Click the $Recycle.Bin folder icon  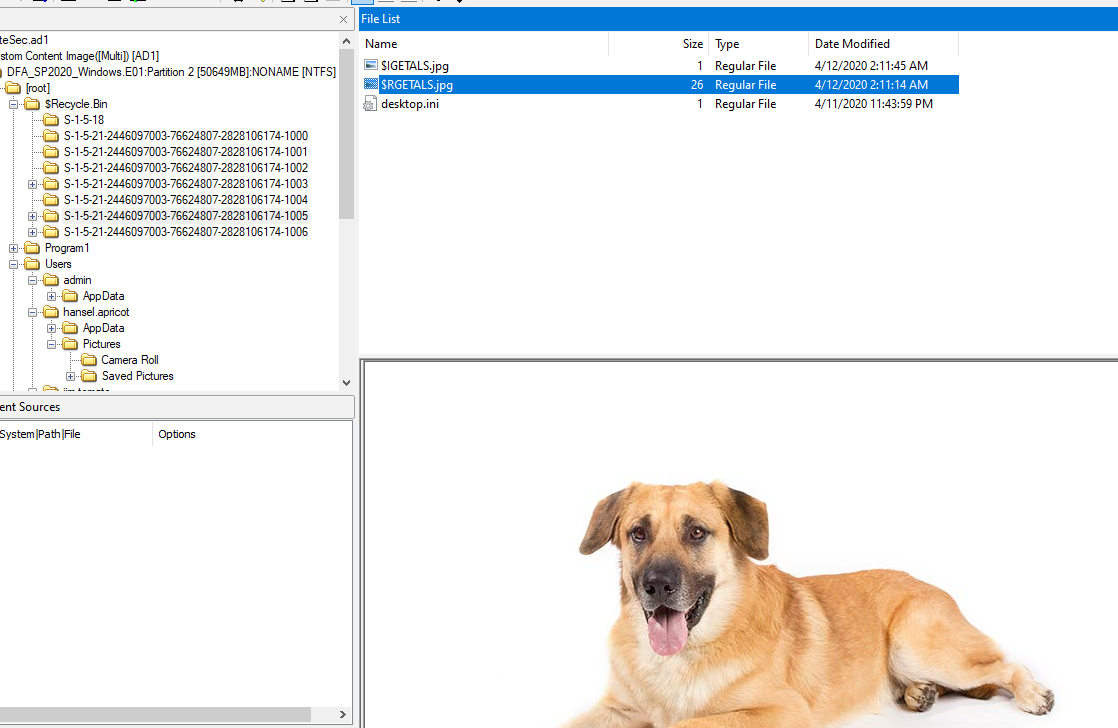tap(32, 104)
